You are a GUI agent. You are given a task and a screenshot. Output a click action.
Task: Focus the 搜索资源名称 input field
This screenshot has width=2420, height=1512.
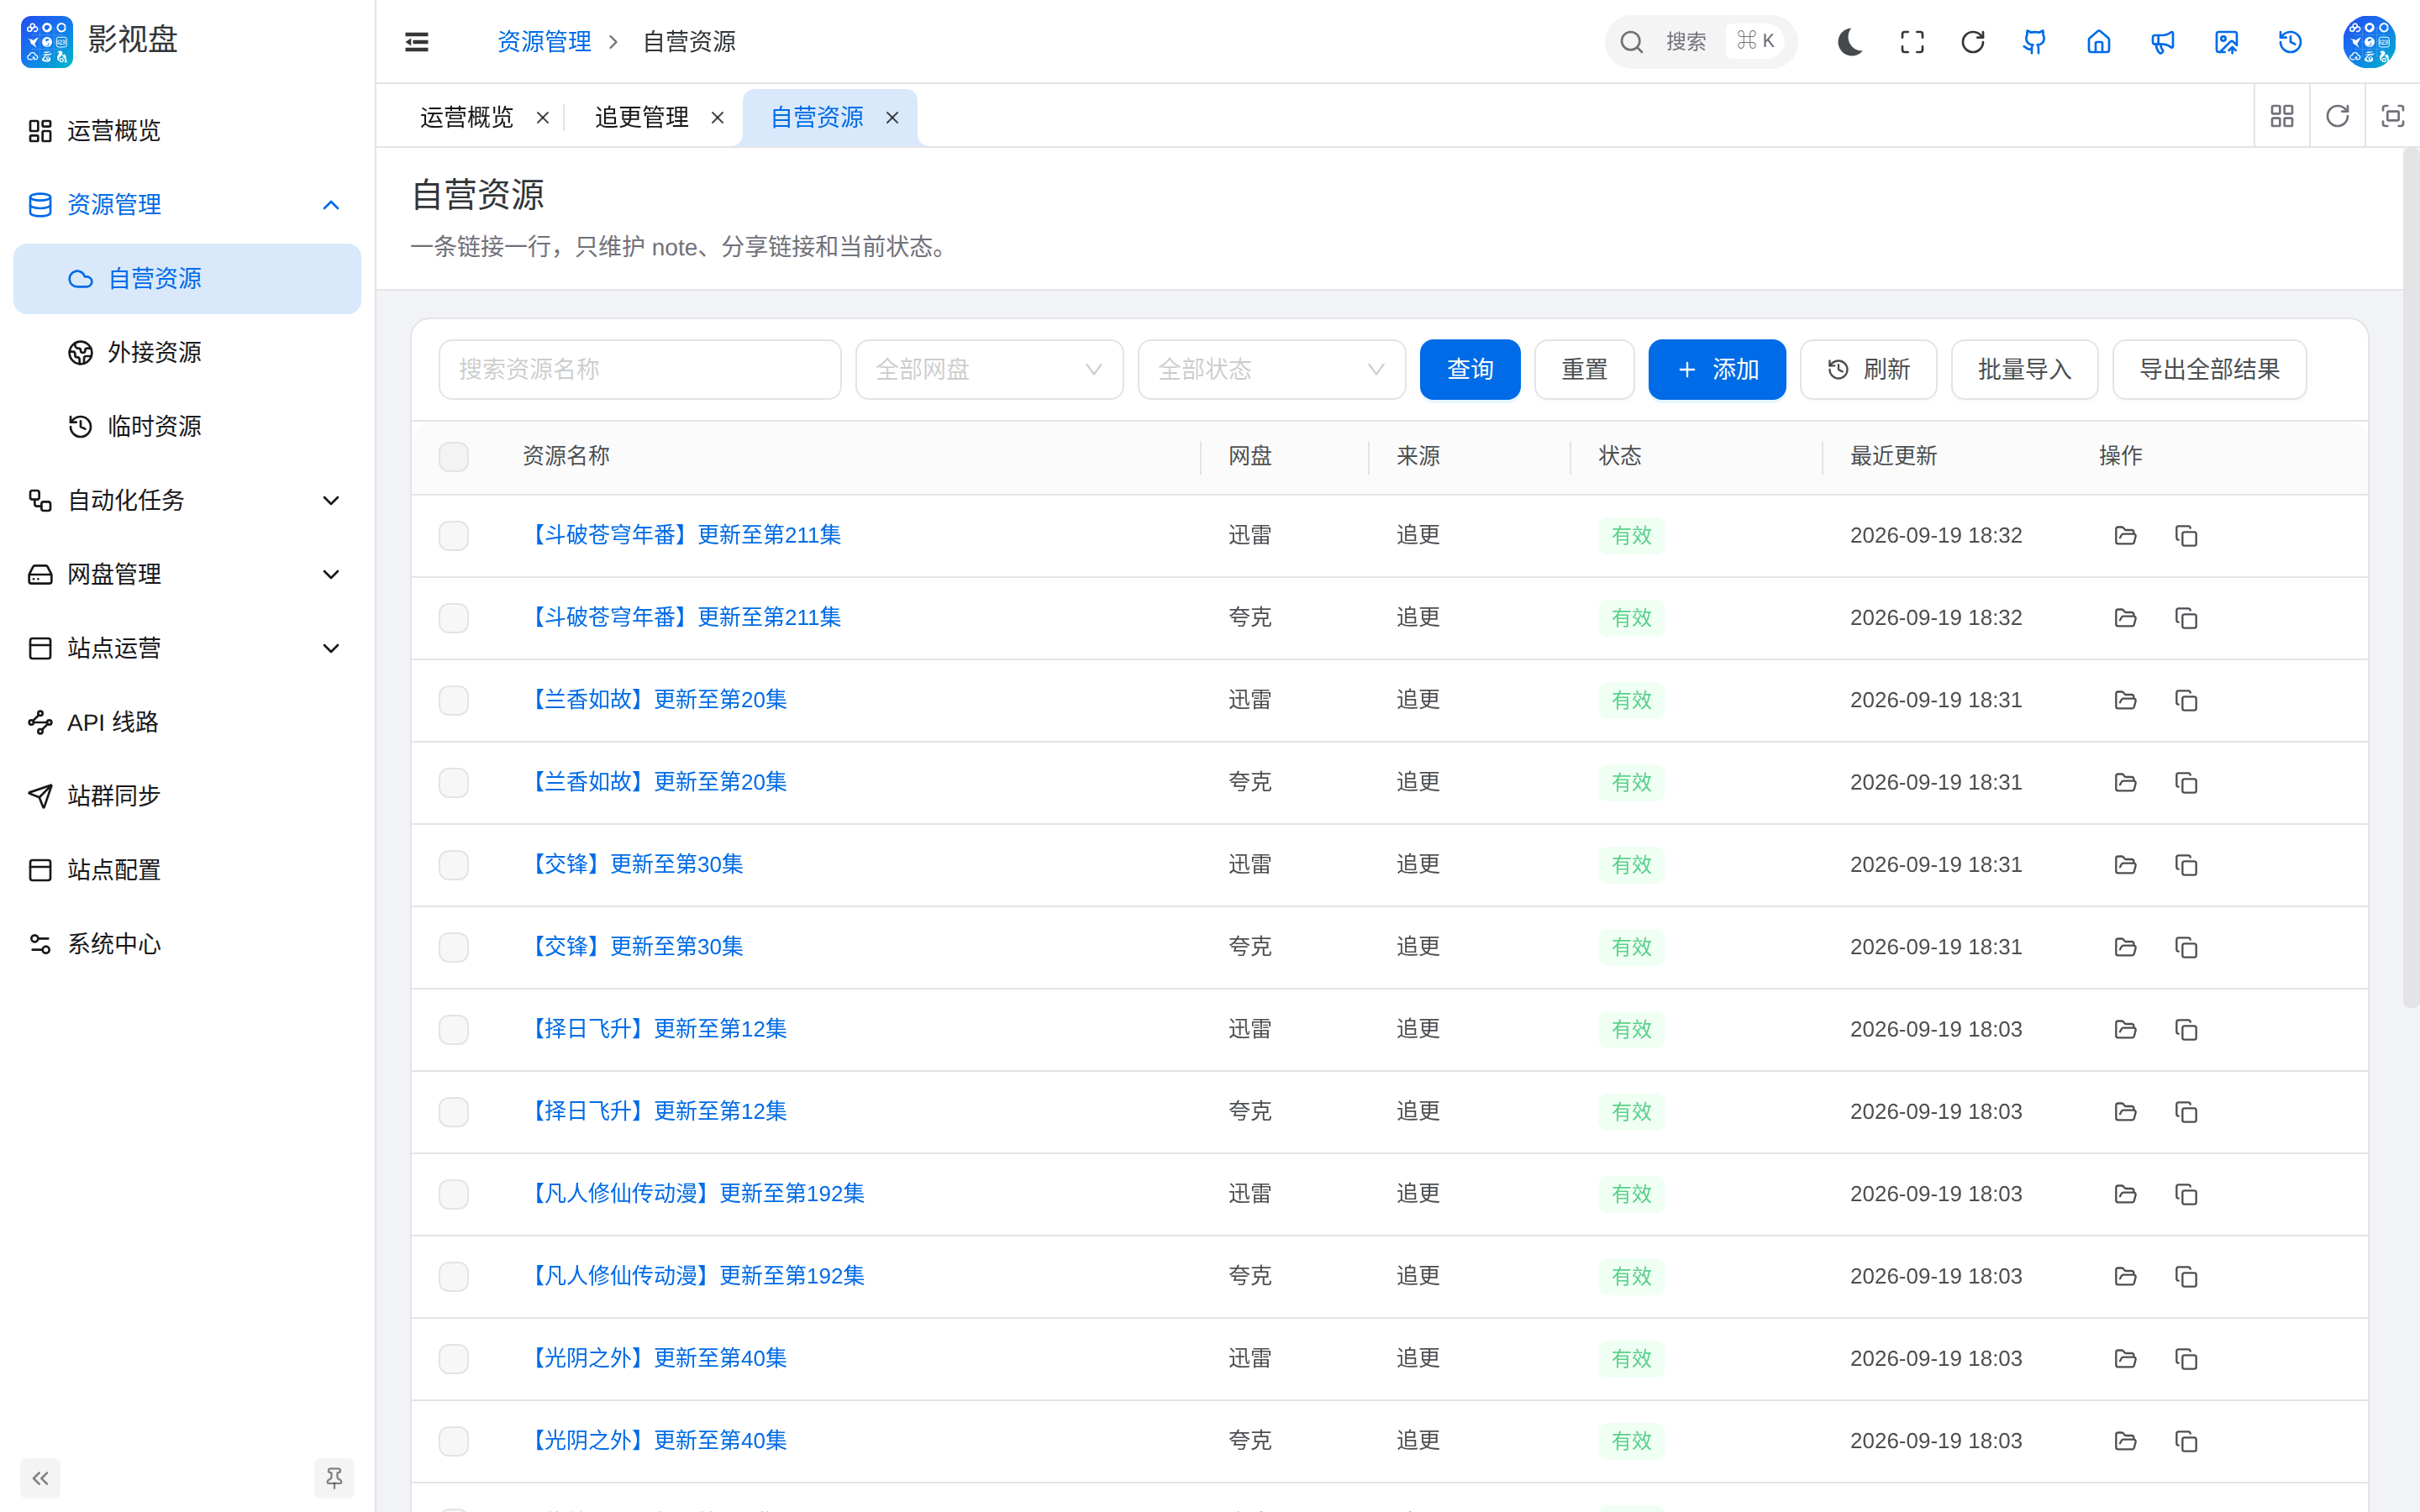[640, 370]
